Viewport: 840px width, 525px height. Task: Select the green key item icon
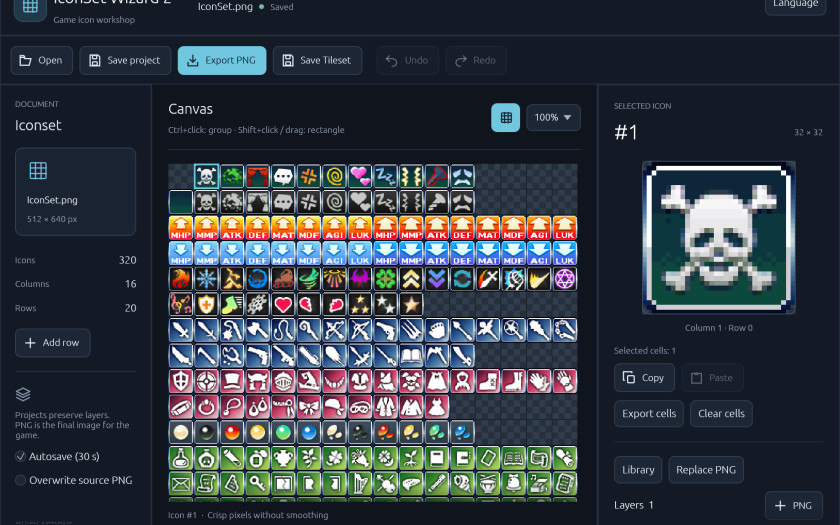click(x=258, y=484)
